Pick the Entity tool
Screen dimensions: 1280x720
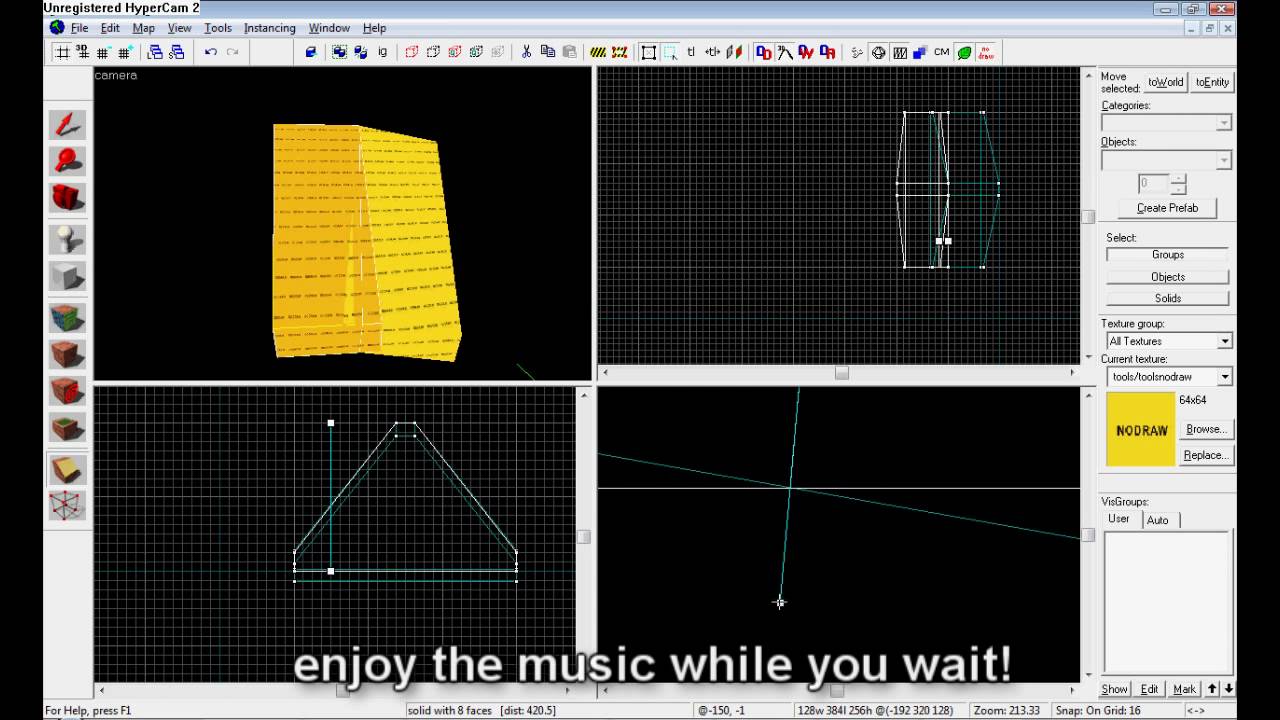coord(67,240)
